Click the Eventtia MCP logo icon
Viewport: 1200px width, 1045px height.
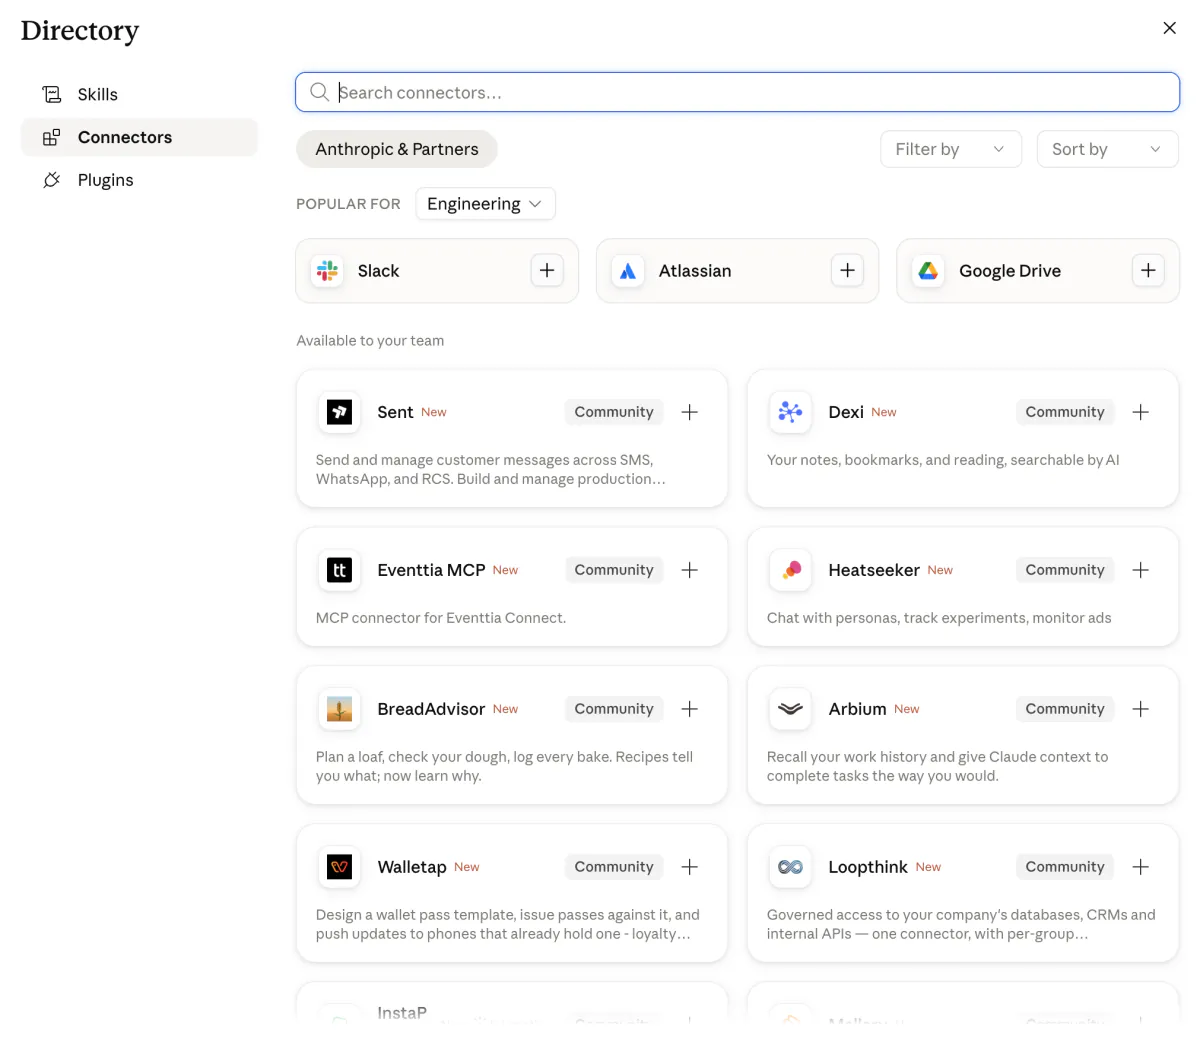(x=340, y=570)
